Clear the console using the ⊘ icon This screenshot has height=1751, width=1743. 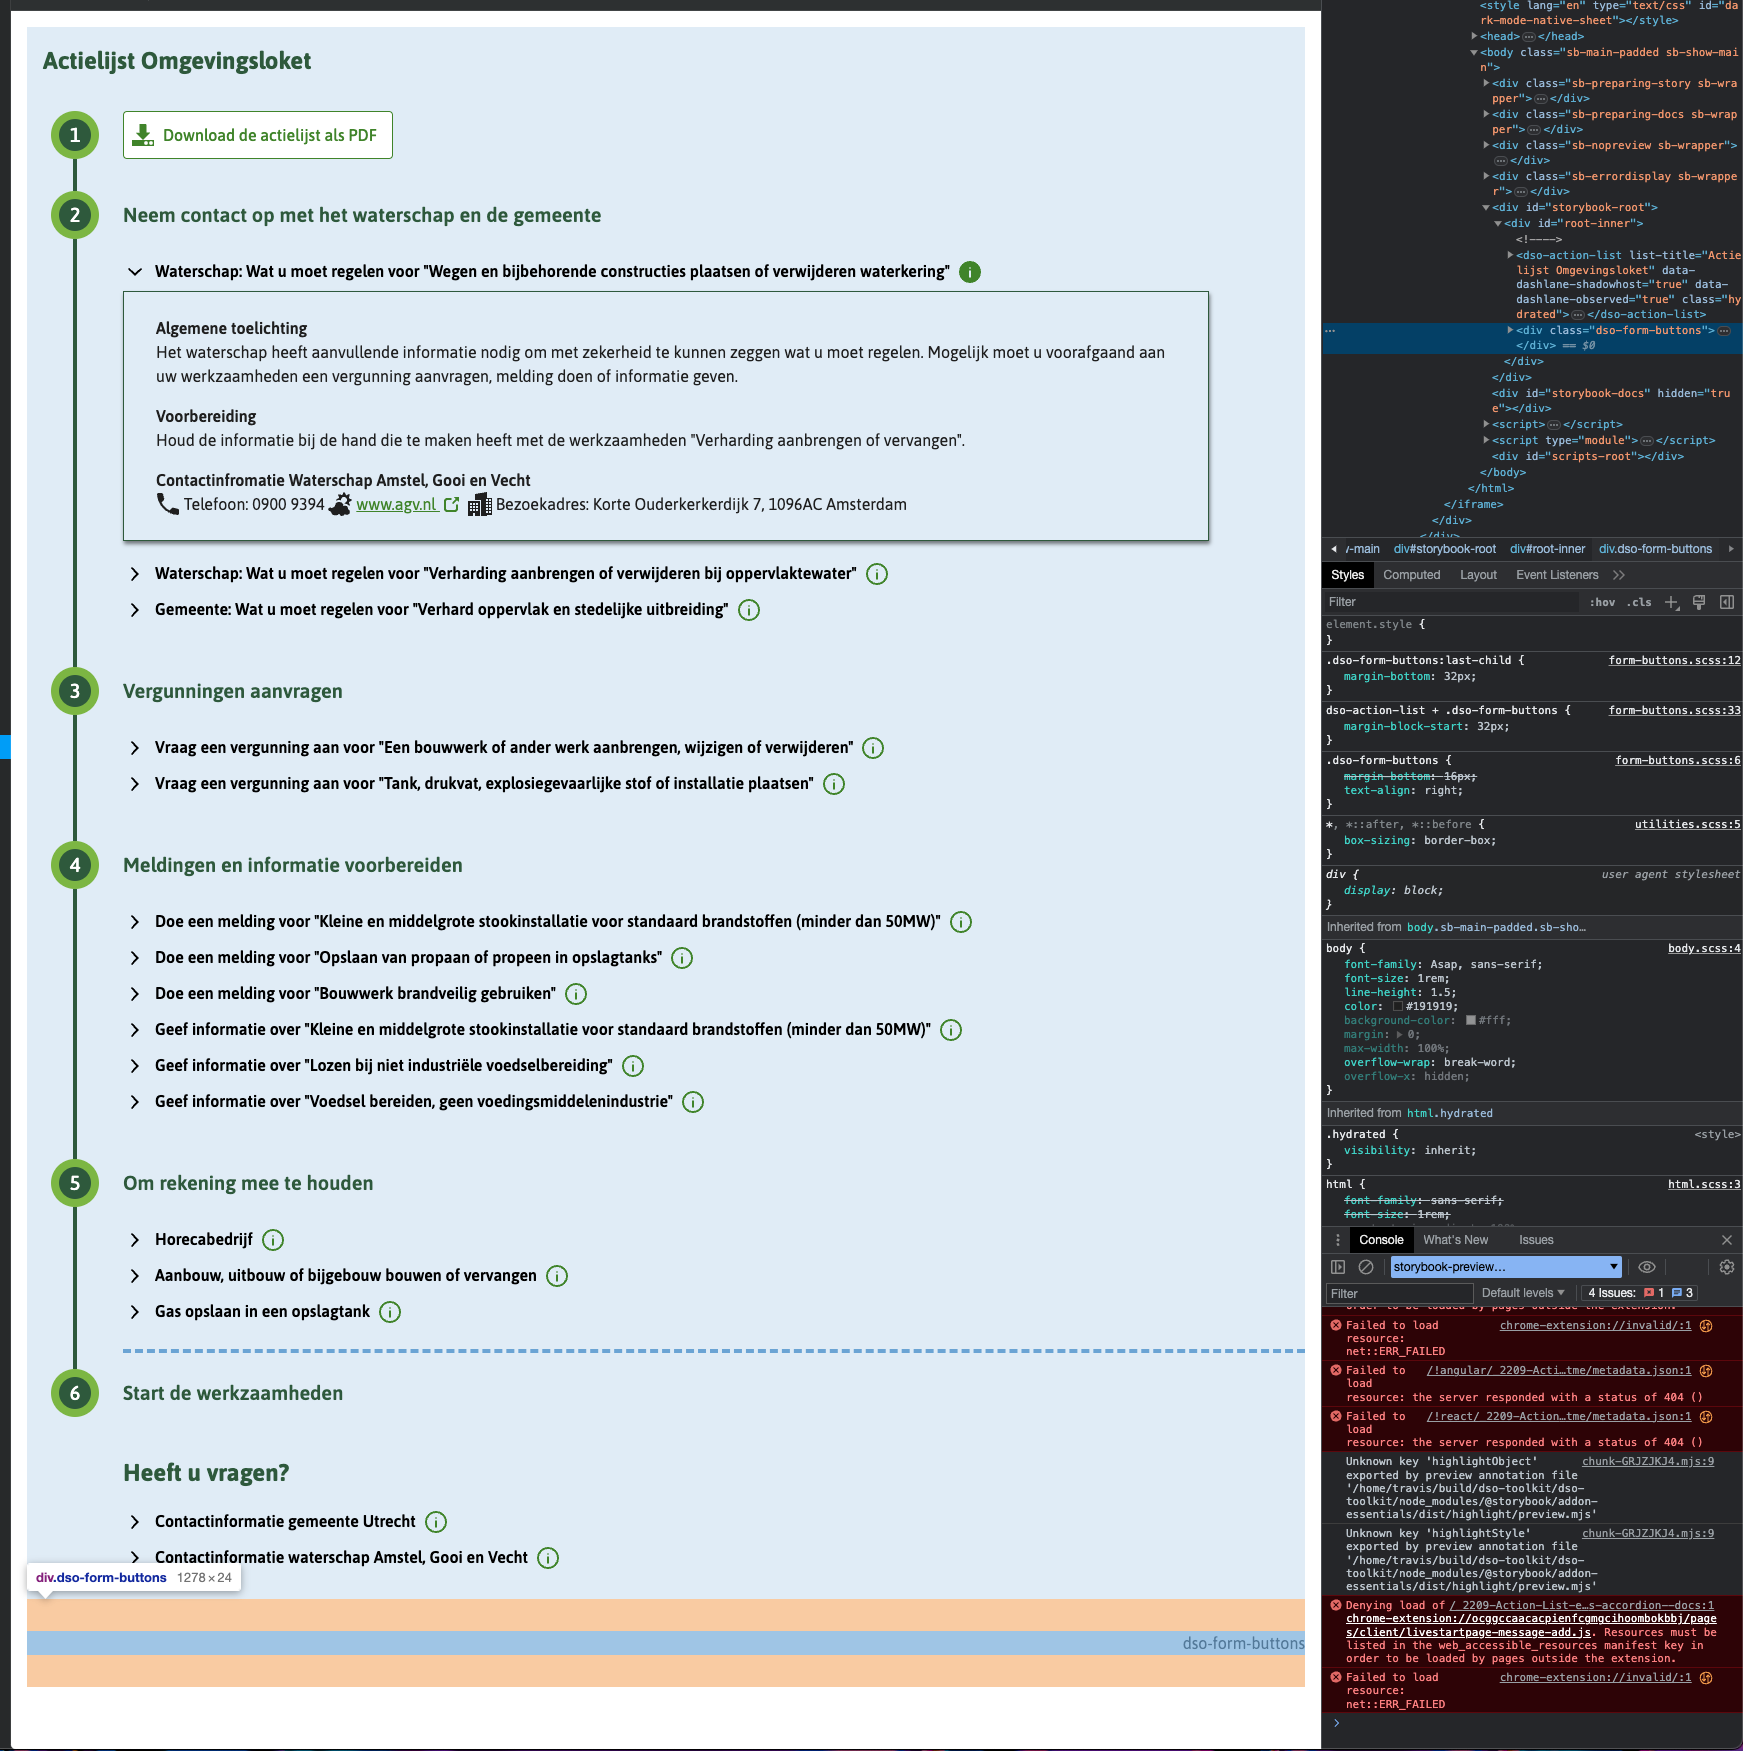tap(1366, 1267)
